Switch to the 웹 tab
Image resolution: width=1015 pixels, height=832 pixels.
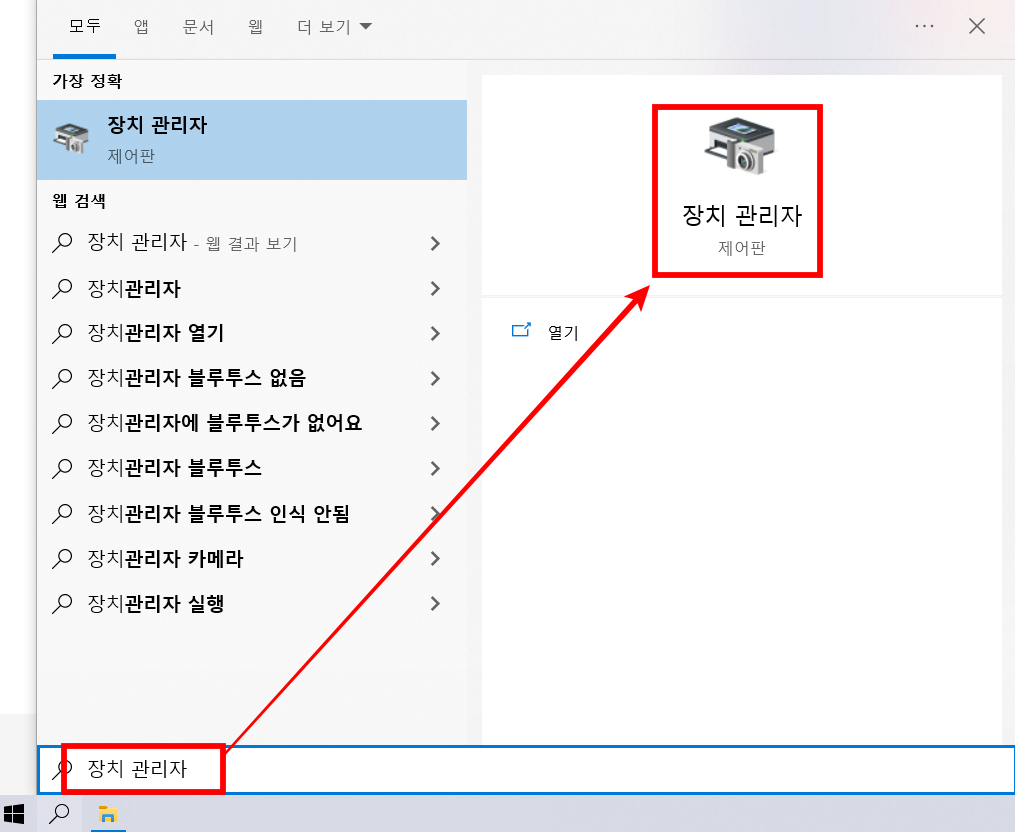coord(255,27)
